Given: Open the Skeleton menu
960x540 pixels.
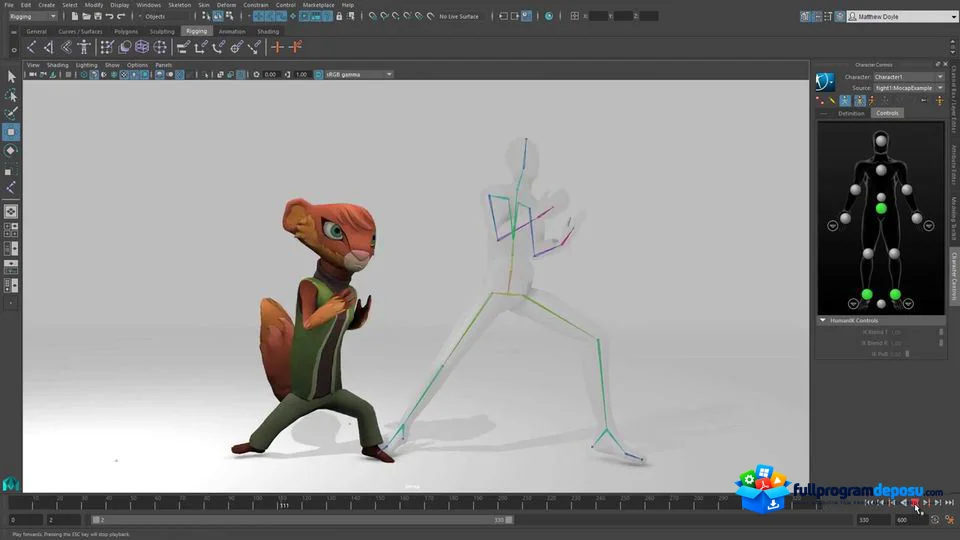Looking at the screenshot, I should 179,5.
